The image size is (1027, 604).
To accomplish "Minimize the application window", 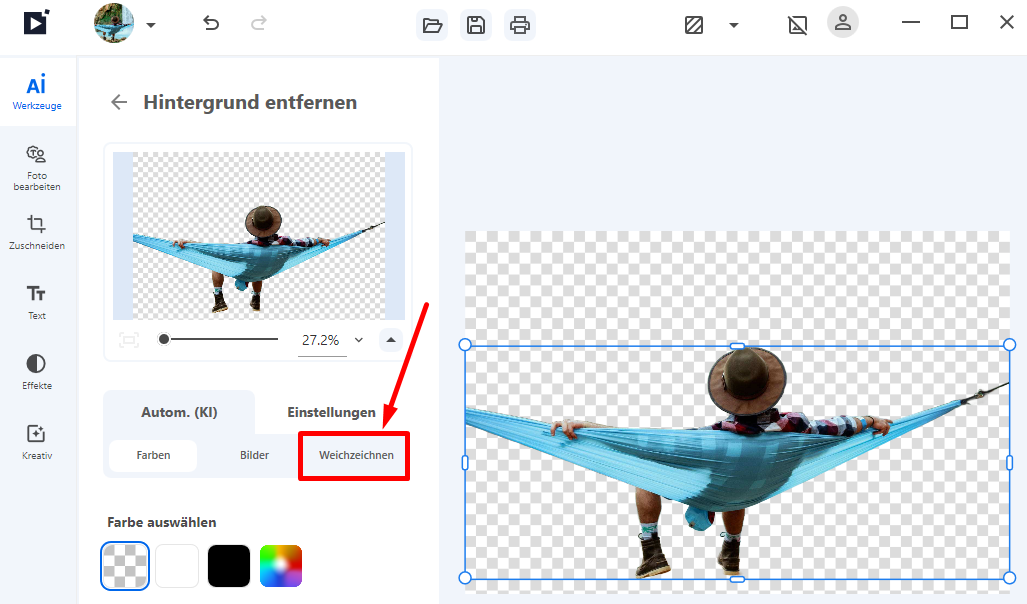I will click(910, 22).
